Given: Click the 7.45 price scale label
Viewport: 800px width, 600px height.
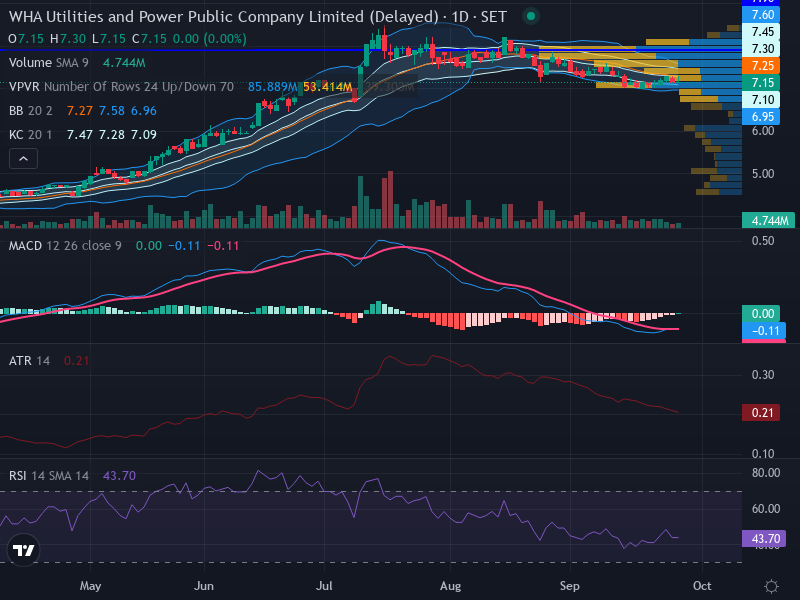Looking at the screenshot, I should coord(761,32).
